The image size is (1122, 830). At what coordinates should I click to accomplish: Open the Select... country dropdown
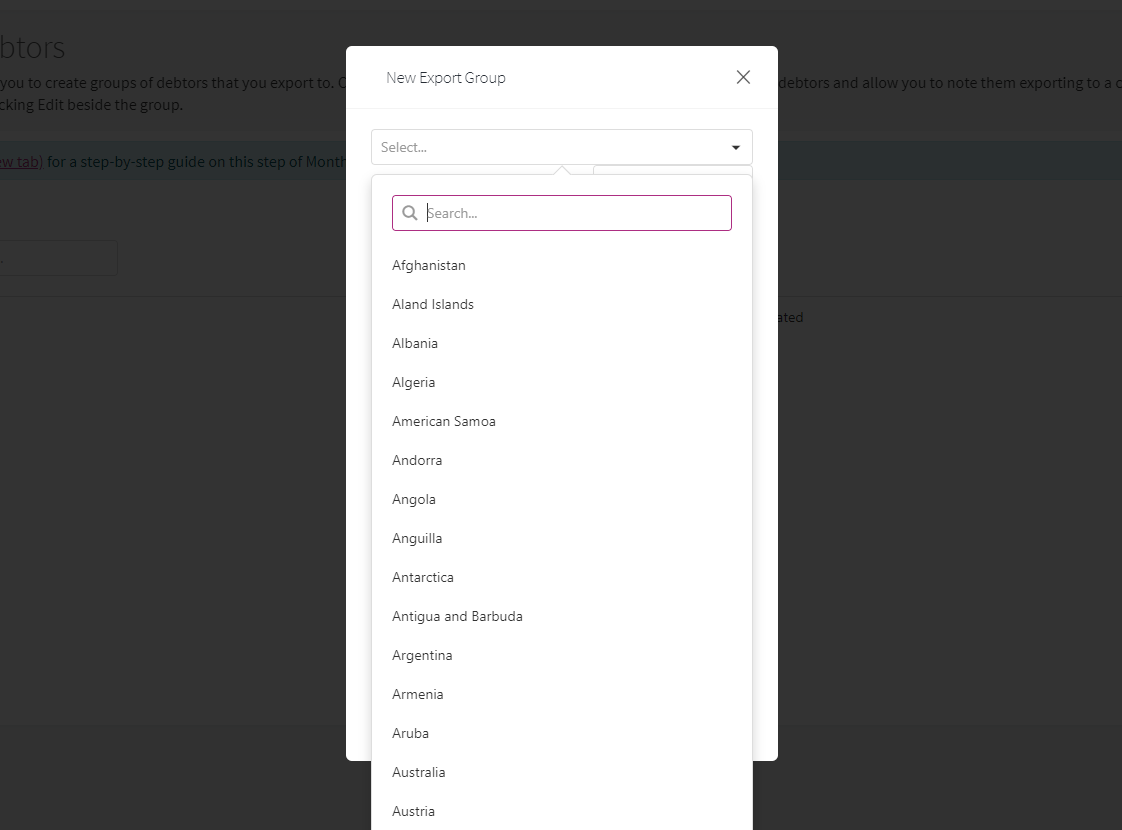coord(562,147)
